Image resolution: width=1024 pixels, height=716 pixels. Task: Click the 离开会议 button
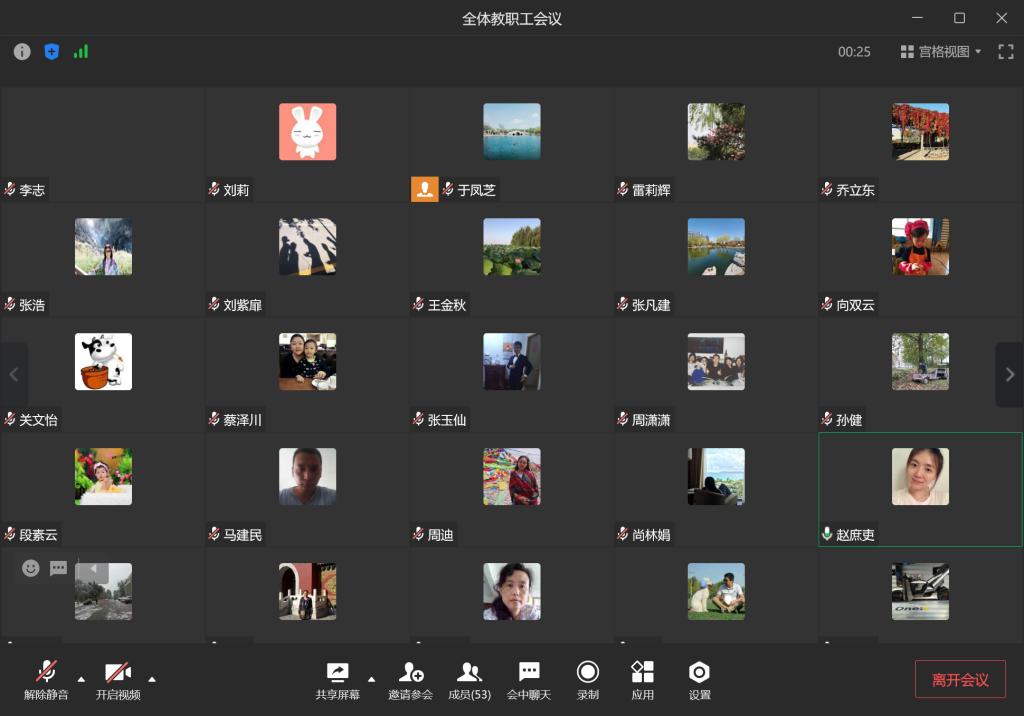tap(960, 680)
